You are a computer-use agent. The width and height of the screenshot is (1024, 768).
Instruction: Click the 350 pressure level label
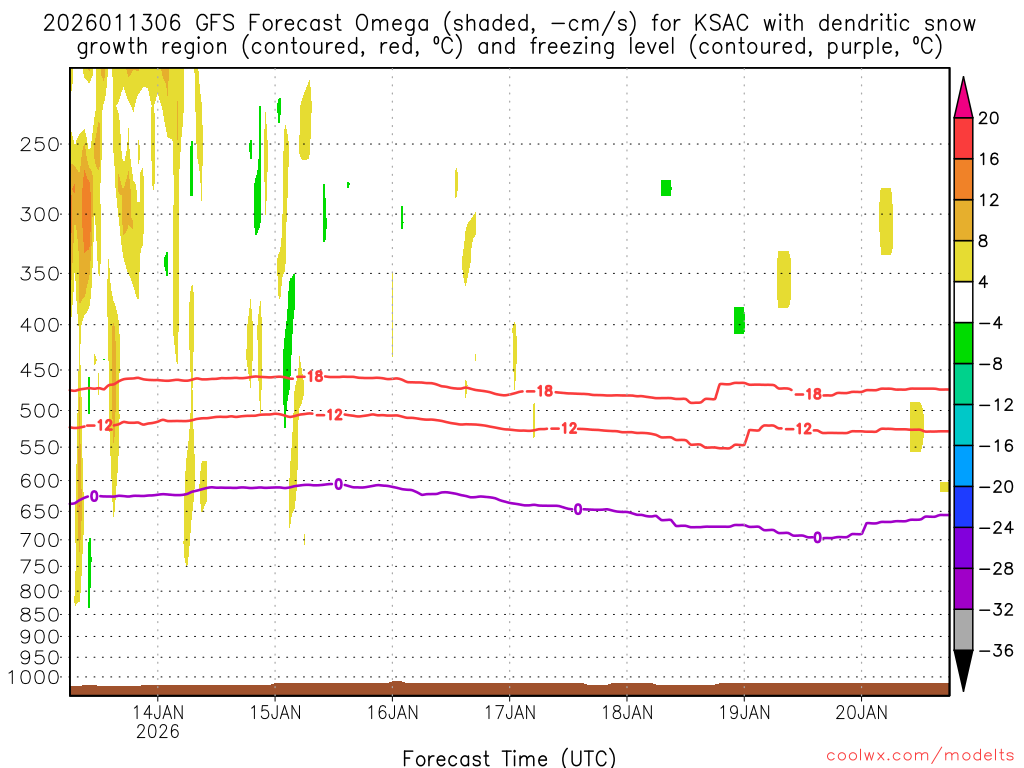[x=40, y=274]
